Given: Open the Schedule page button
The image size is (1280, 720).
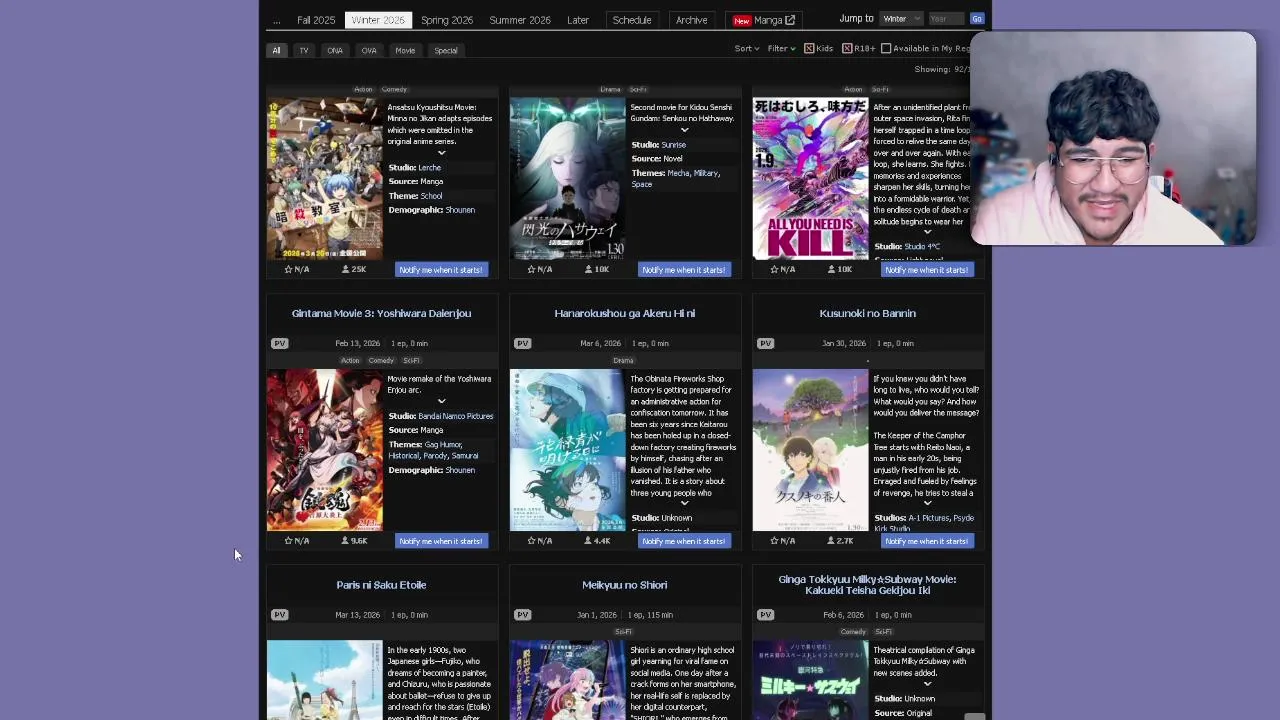Looking at the screenshot, I should 632,20.
